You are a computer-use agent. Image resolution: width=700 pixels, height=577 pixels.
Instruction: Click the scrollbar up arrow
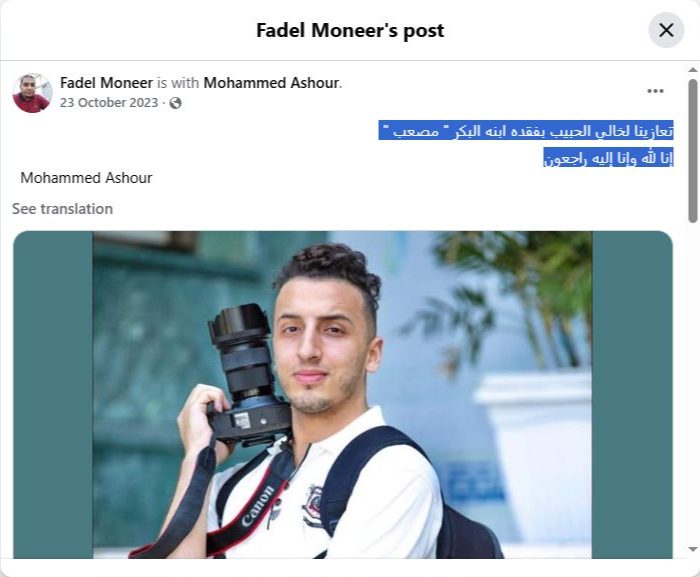692,70
